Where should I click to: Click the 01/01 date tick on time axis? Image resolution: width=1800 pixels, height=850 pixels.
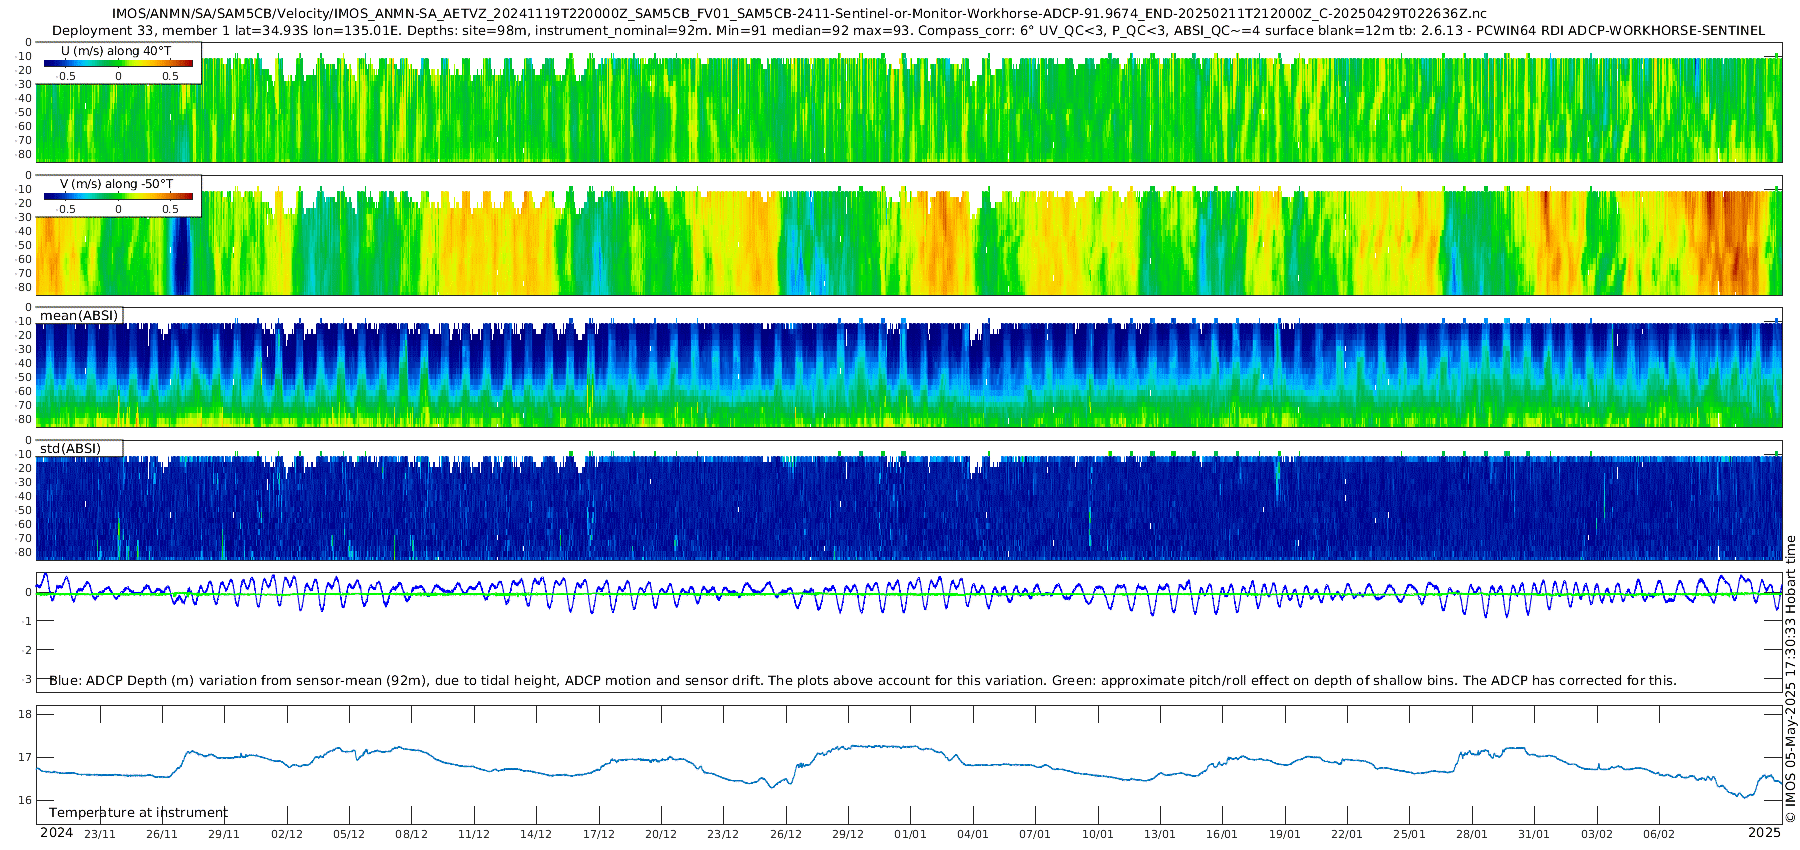click(x=910, y=834)
